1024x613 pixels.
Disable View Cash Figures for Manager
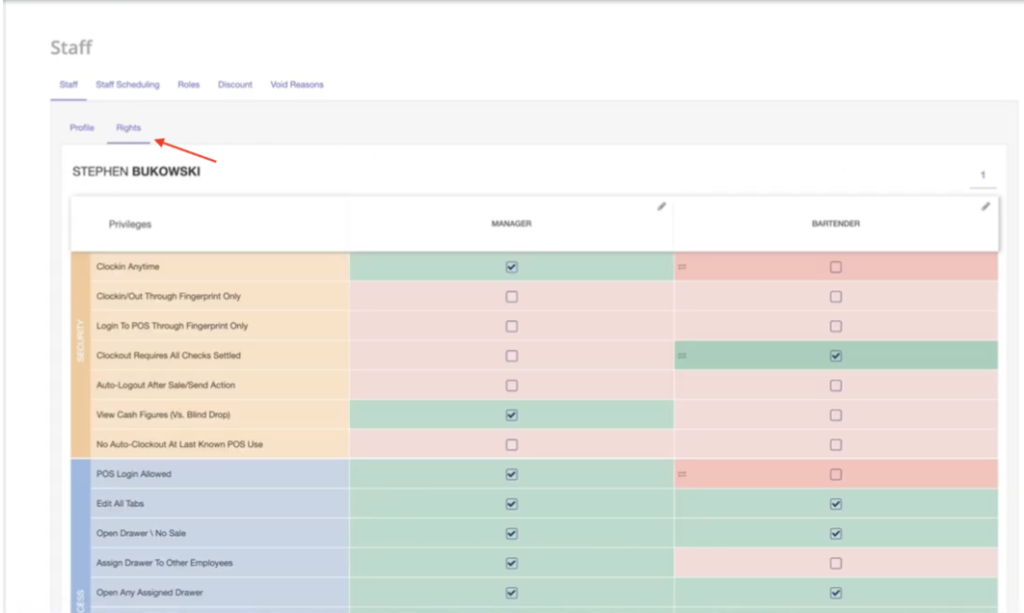511,414
